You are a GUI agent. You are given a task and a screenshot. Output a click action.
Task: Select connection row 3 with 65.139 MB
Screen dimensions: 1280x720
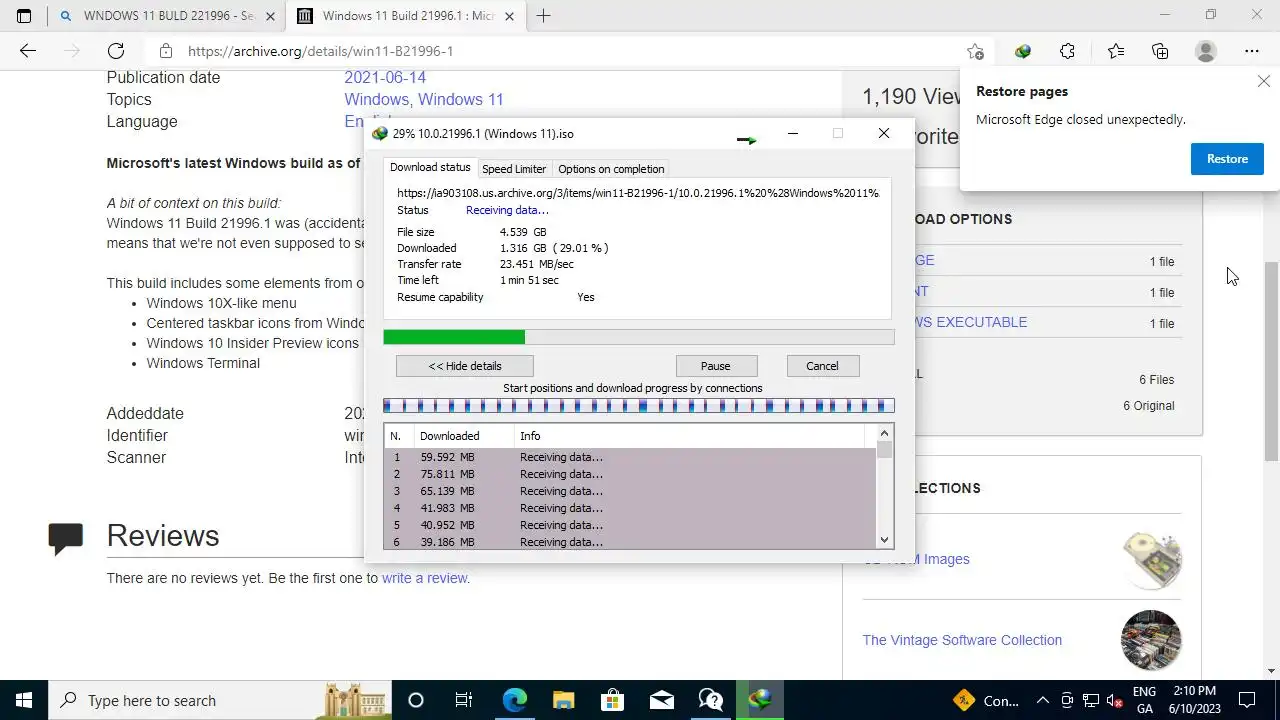(x=630, y=491)
